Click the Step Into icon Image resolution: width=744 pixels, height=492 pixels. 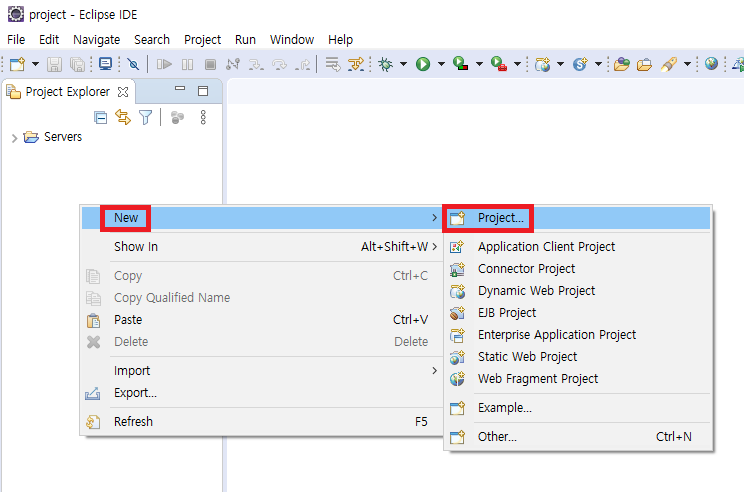pyautogui.click(x=256, y=64)
